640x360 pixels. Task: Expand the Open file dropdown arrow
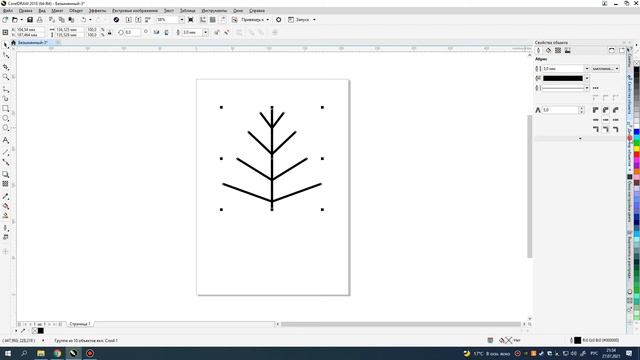coord(21,20)
